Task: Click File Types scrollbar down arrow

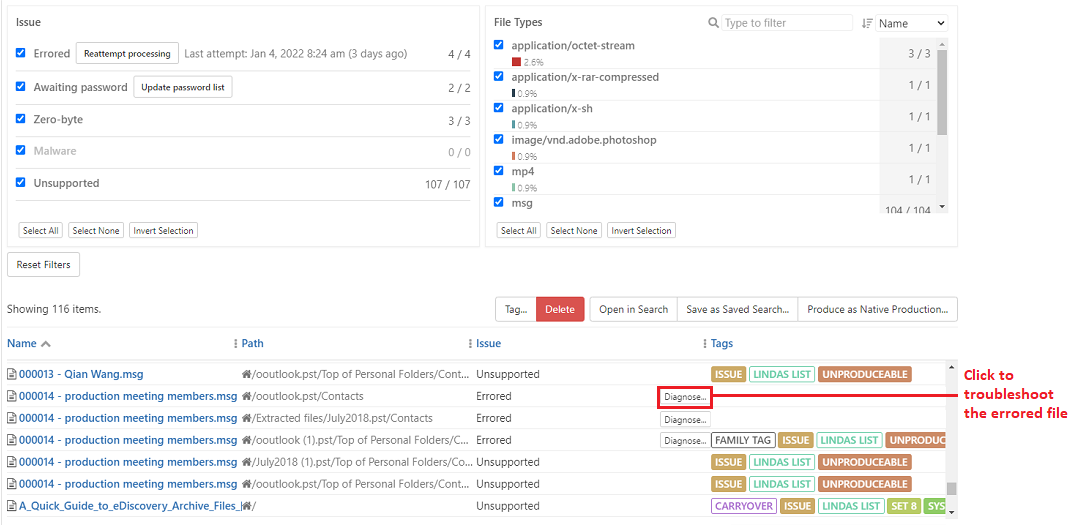Action: (x=942, y=207)
